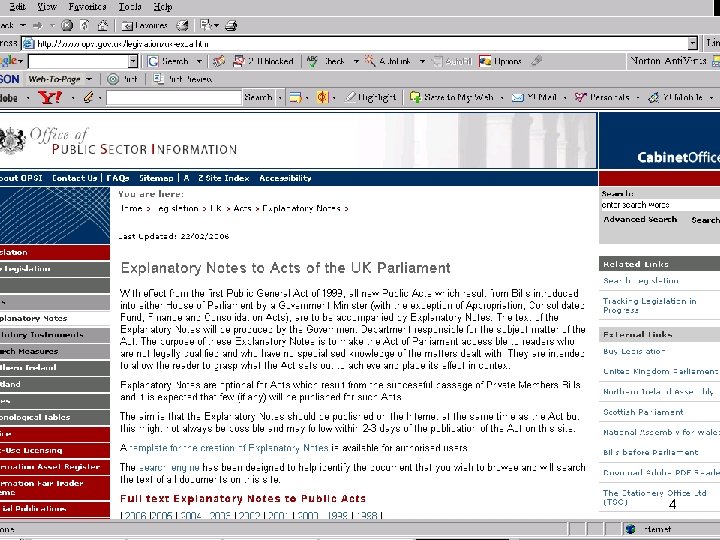Click the Google toolbar news icon

(x=219, y=61)
